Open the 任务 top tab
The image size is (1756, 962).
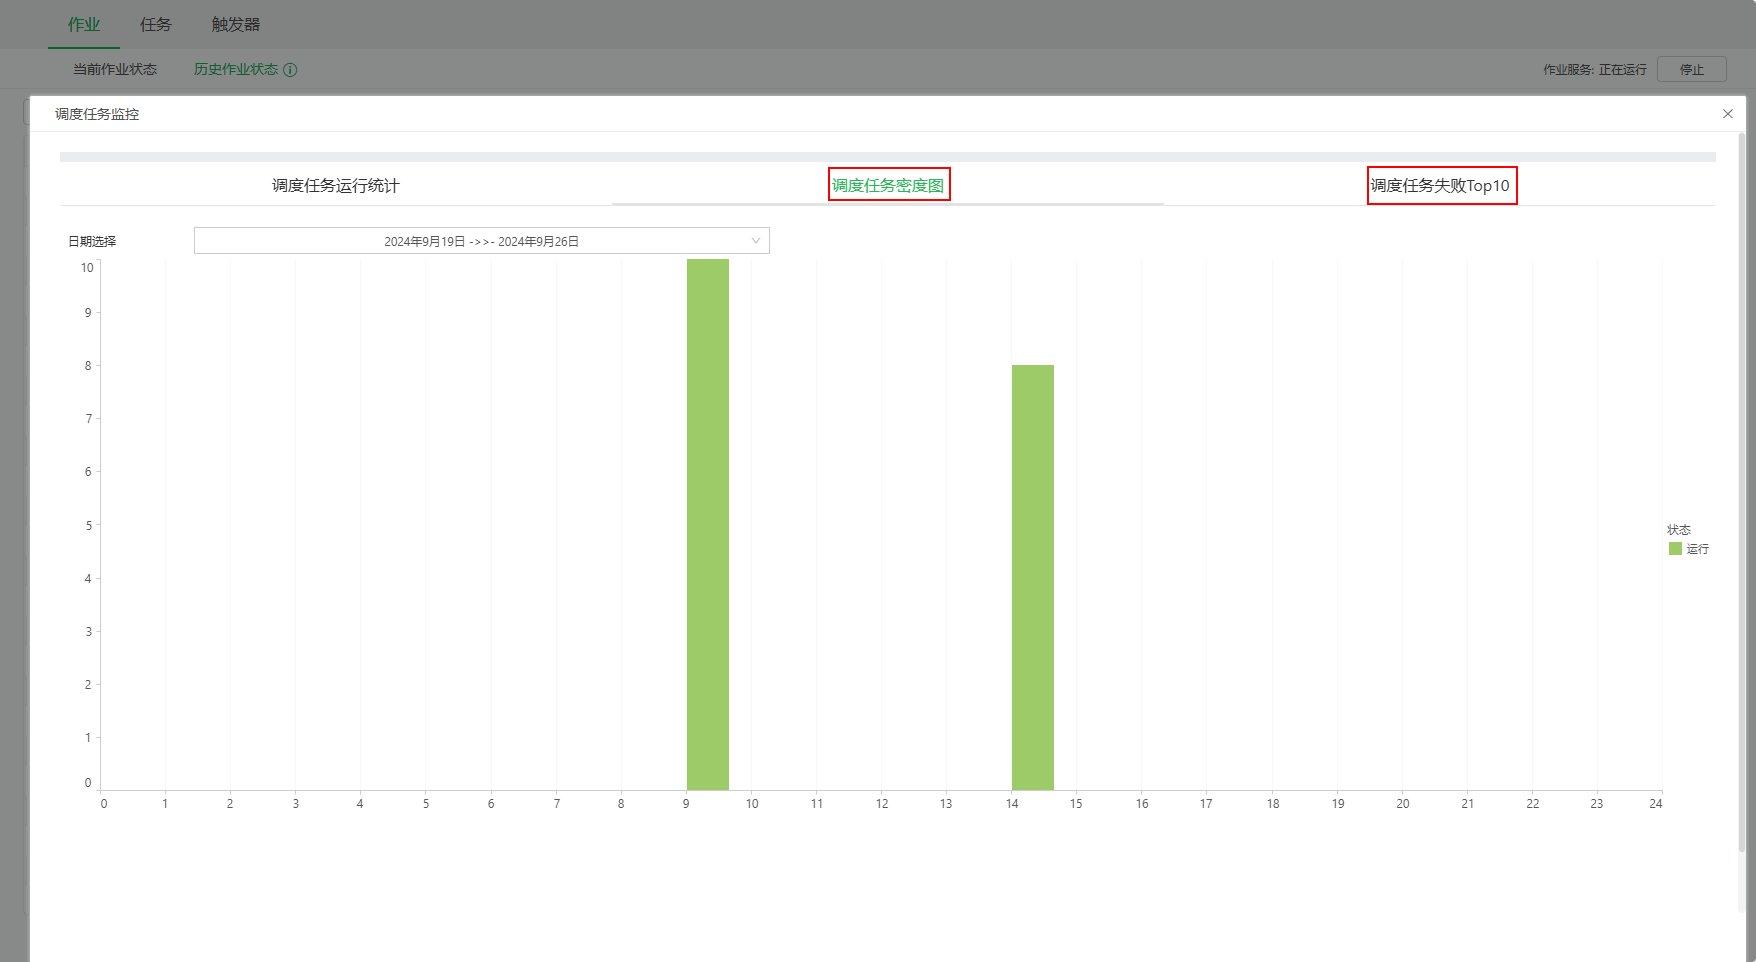(156, 25)
